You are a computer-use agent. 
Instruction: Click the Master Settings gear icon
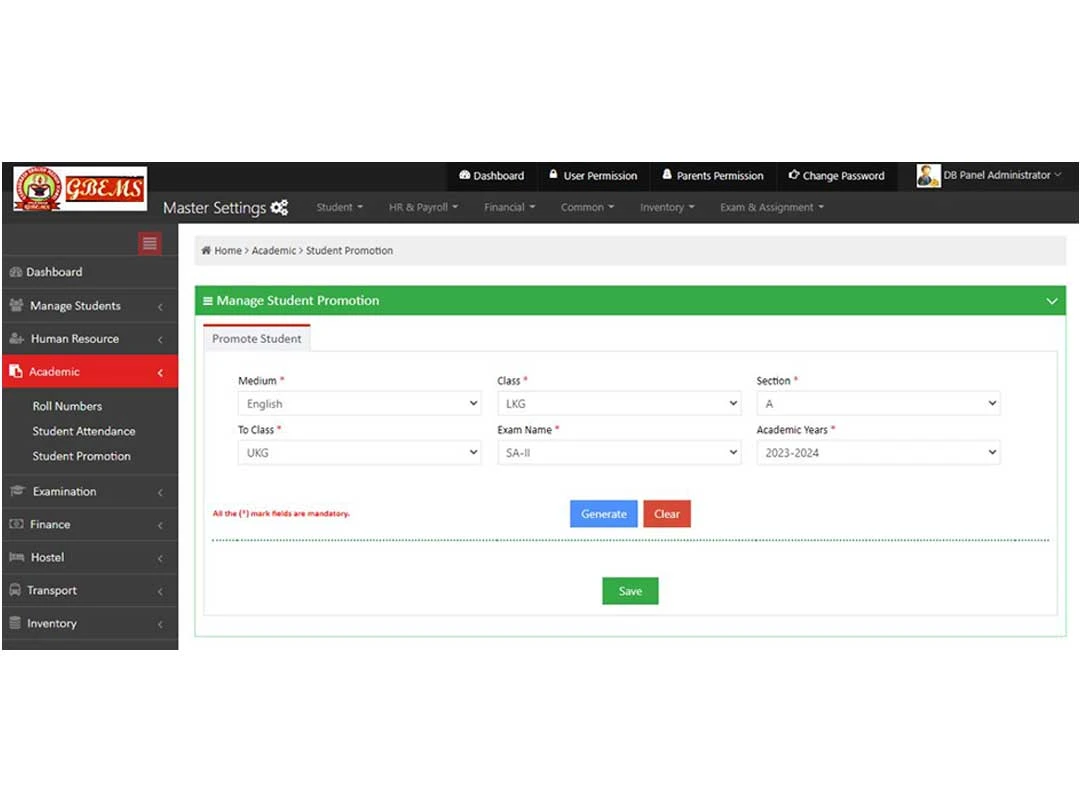click(279, 207)
